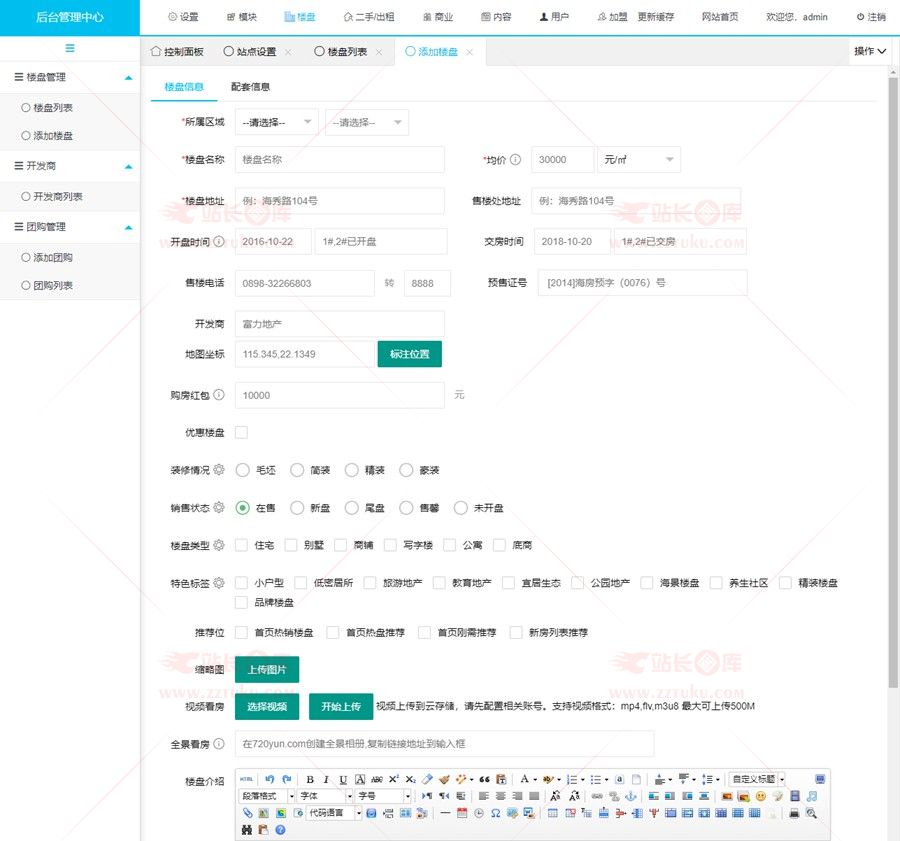The image size is (900, 841).
Task: Click the emoticon smiley icon in editor
Action: 761,796
